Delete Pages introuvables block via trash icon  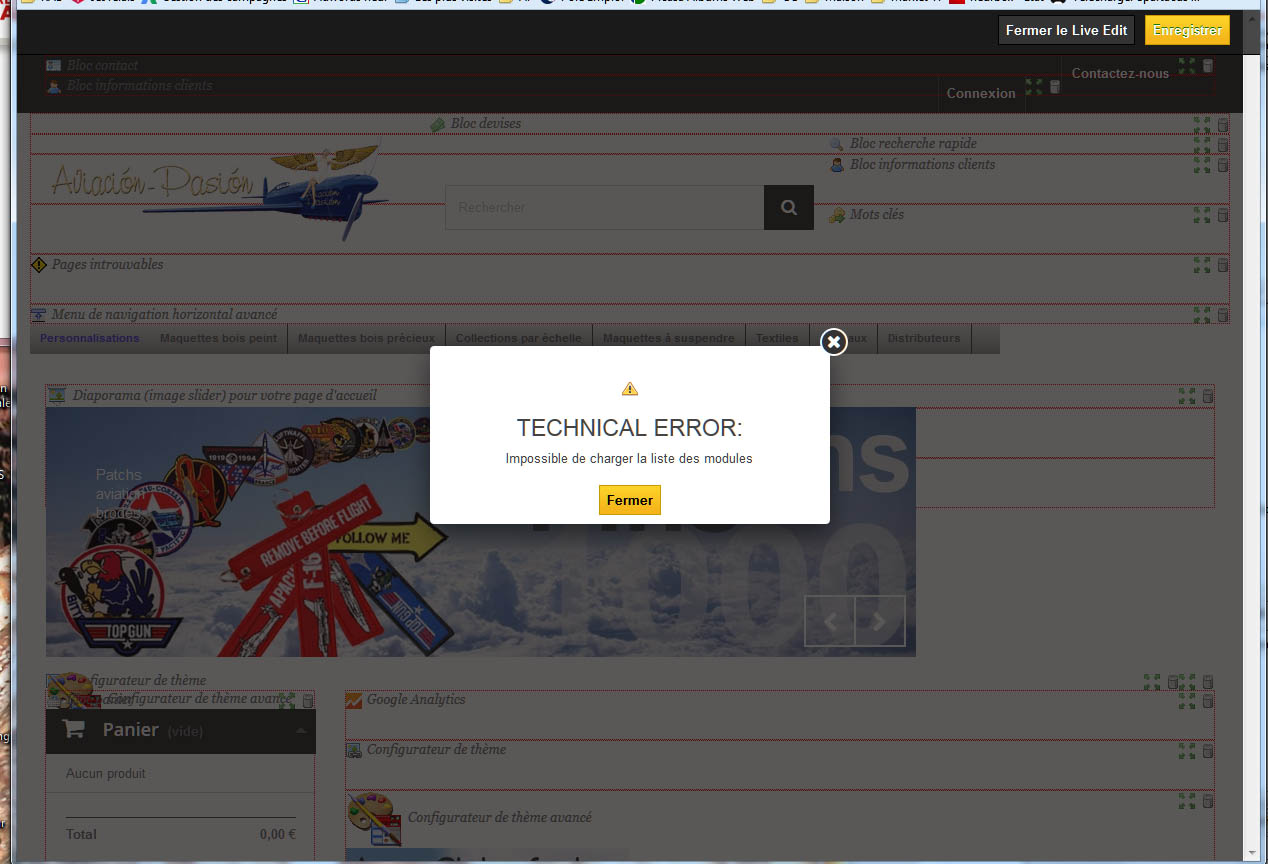pyautogui.click(x=1223, y=265)
